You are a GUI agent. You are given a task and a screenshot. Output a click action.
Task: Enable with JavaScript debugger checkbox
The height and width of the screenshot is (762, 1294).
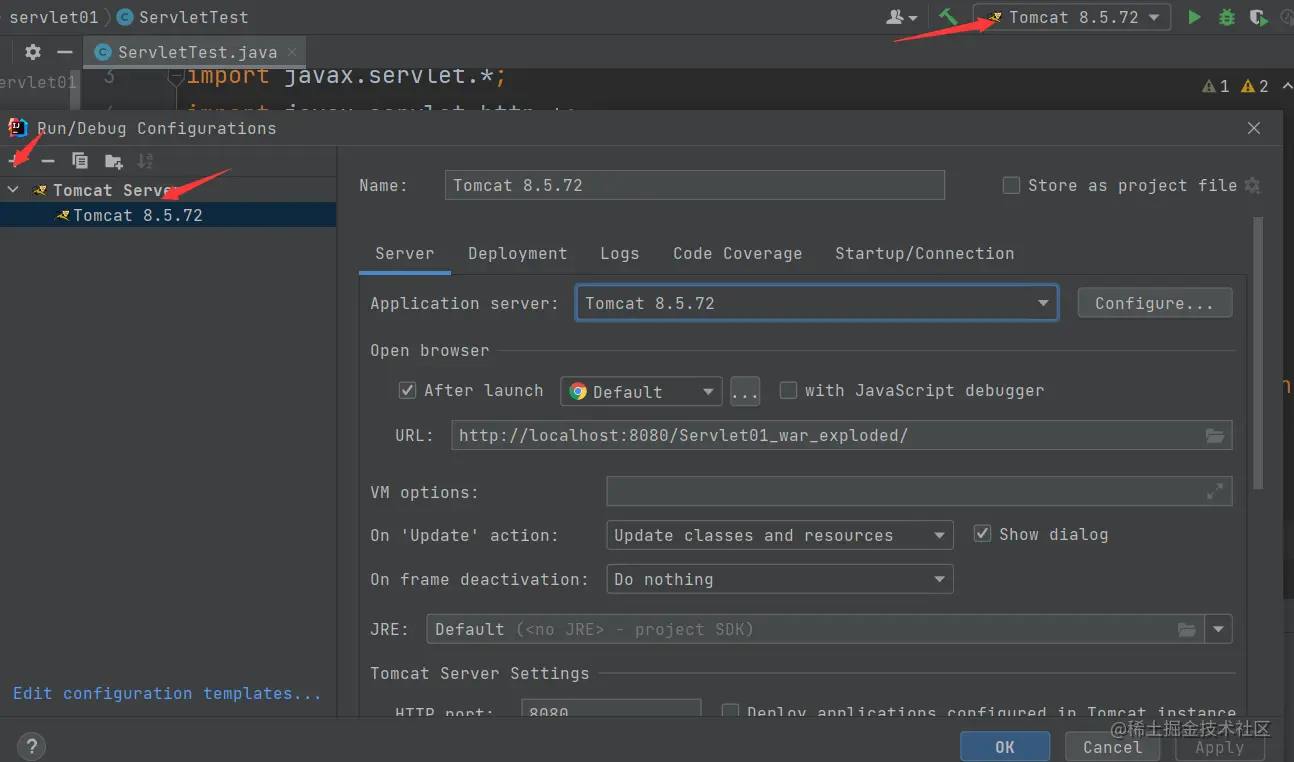coord(788,390)
